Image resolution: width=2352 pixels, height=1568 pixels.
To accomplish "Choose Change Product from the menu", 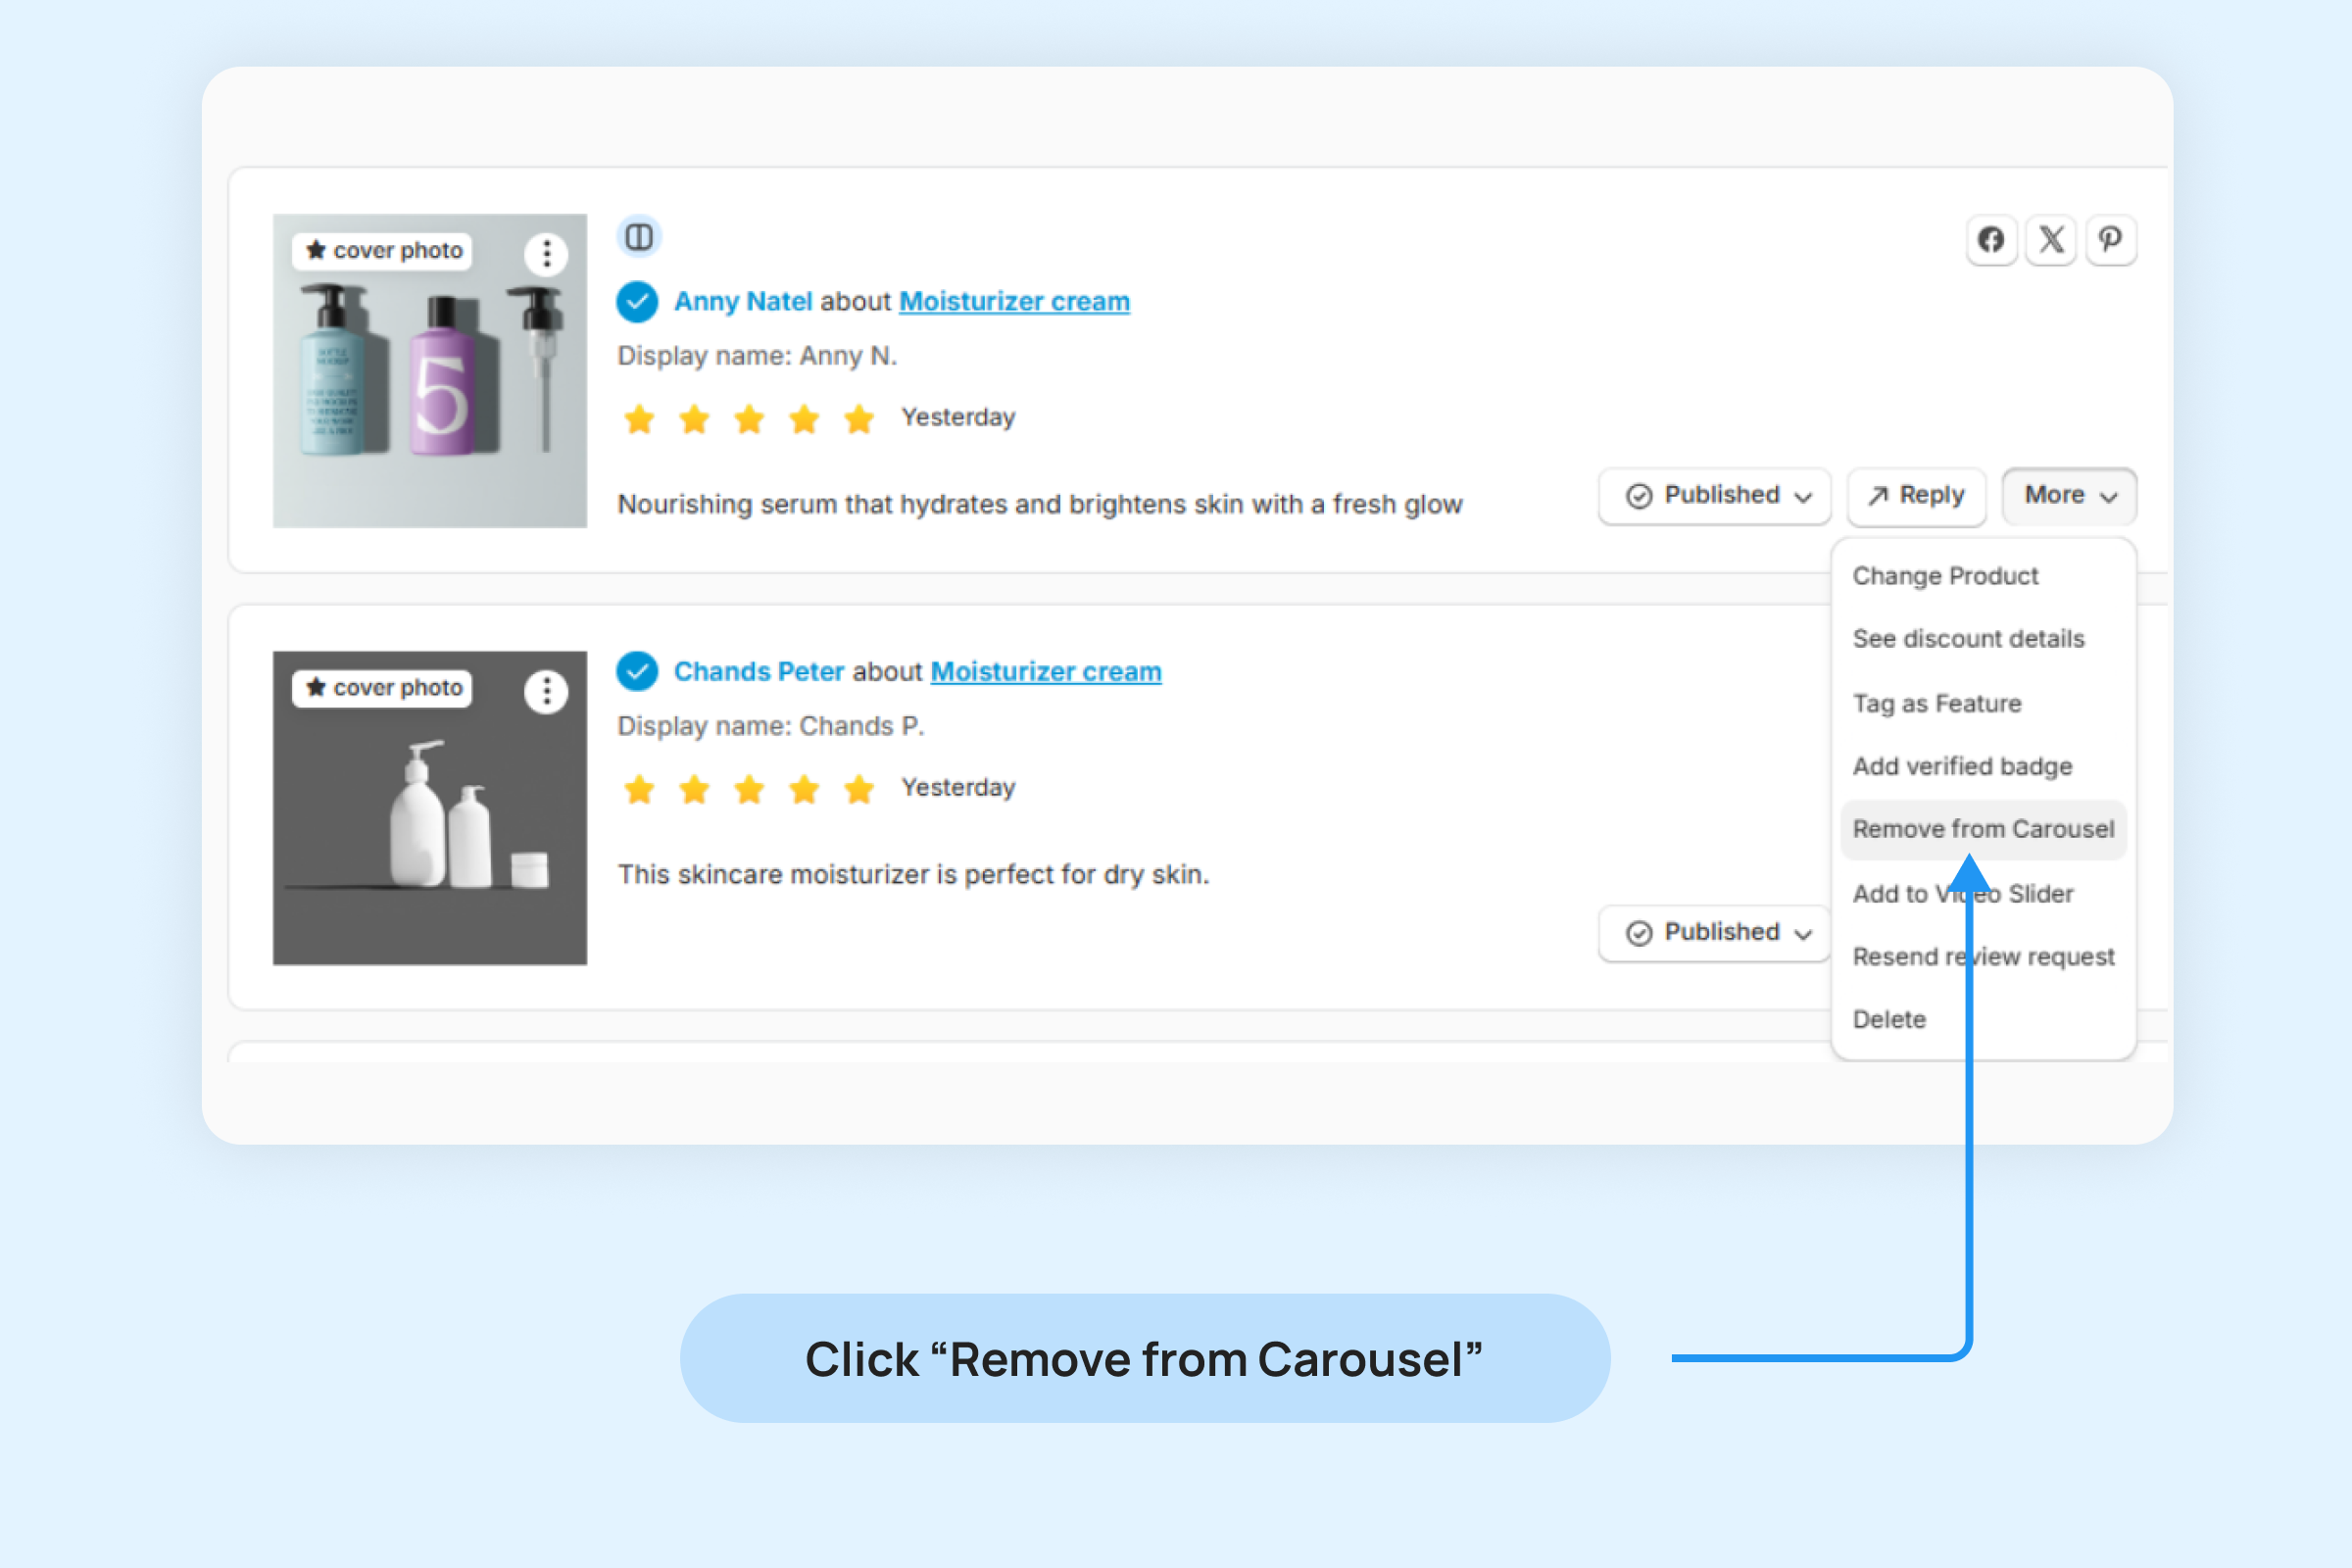I will pos(1944,576).
